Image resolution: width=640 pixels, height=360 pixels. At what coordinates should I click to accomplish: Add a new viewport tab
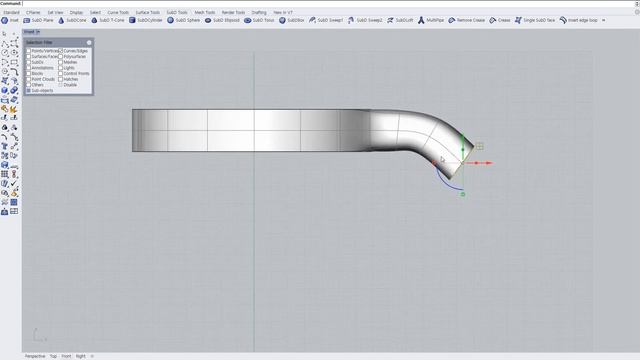coord(92,356)
